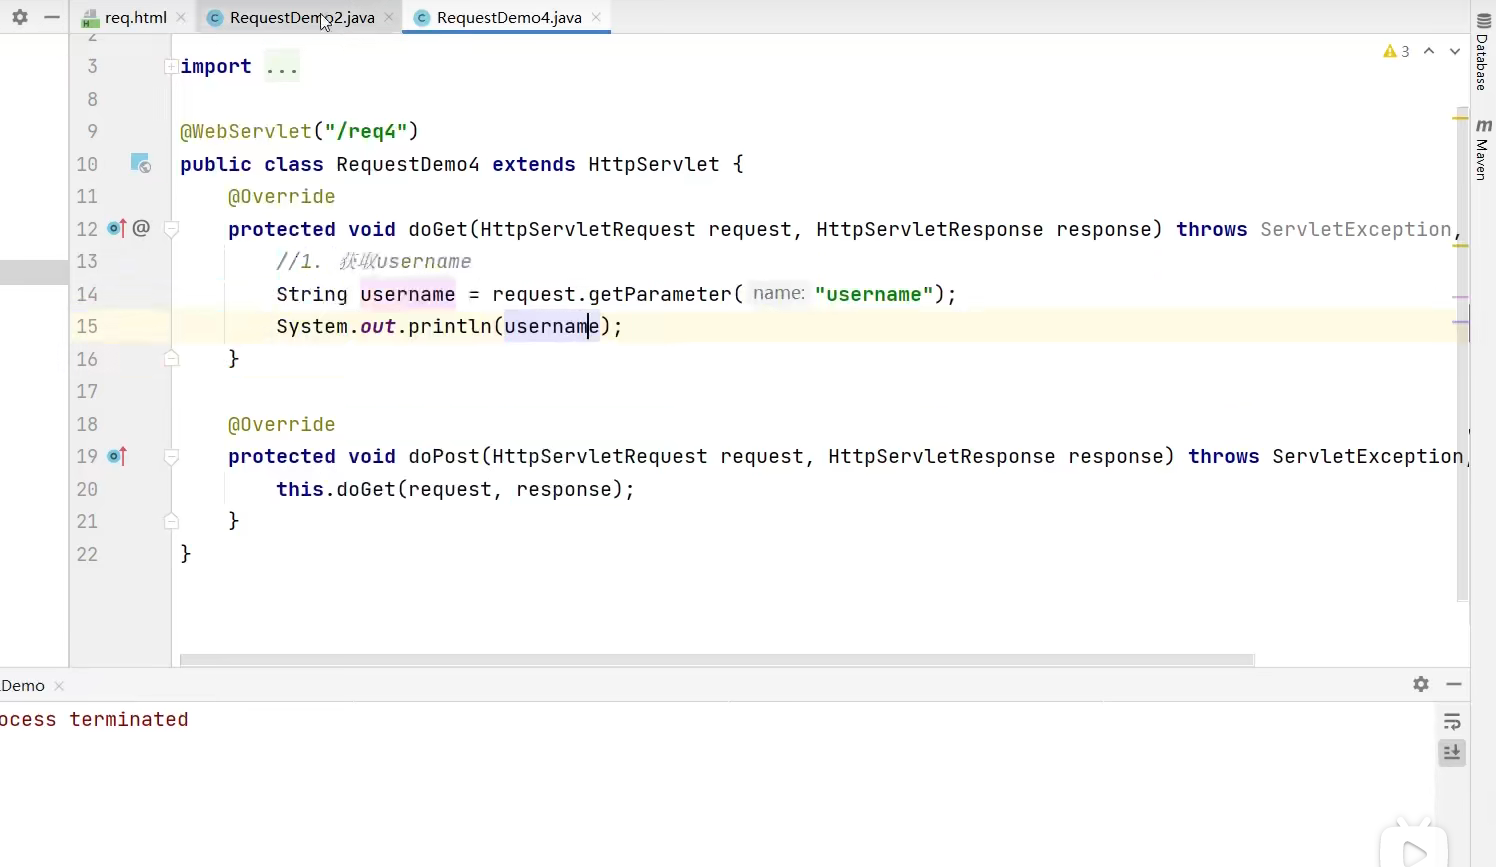This screenshot has height=867, width=1496.
Task: Click the warnings indicator showing 3
Action: pyautogui.click(x=1396, y=51)
